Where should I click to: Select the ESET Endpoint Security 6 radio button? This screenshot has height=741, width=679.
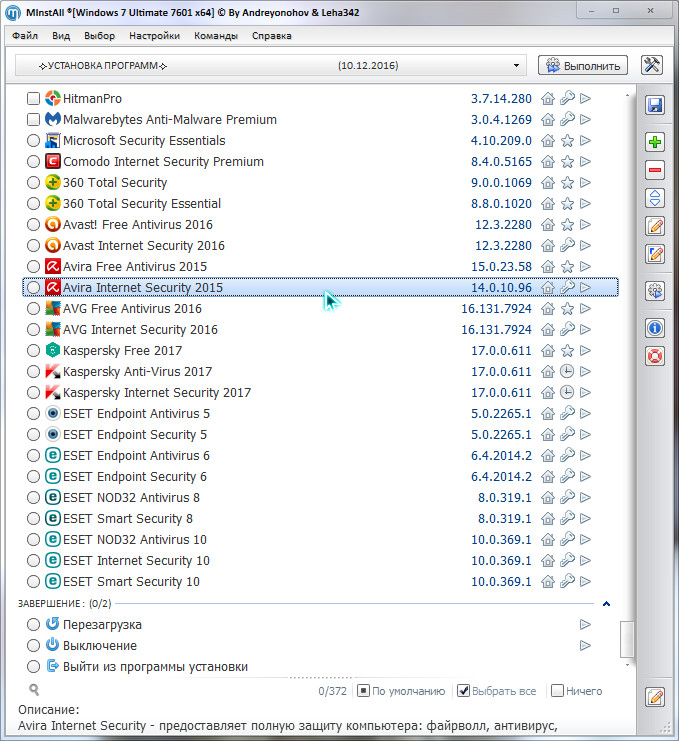pyautogui.click(x=33, y=476)
